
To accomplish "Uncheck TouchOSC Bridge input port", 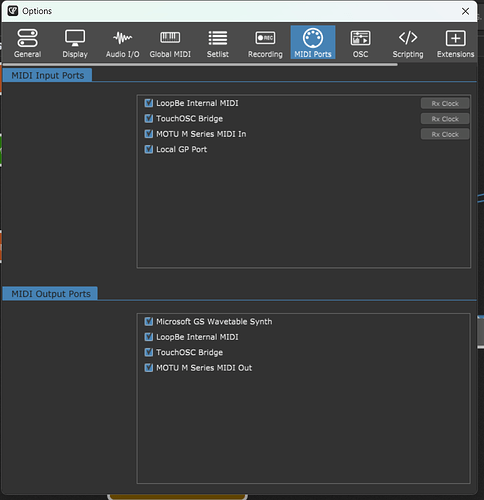I will pos(149,118).
